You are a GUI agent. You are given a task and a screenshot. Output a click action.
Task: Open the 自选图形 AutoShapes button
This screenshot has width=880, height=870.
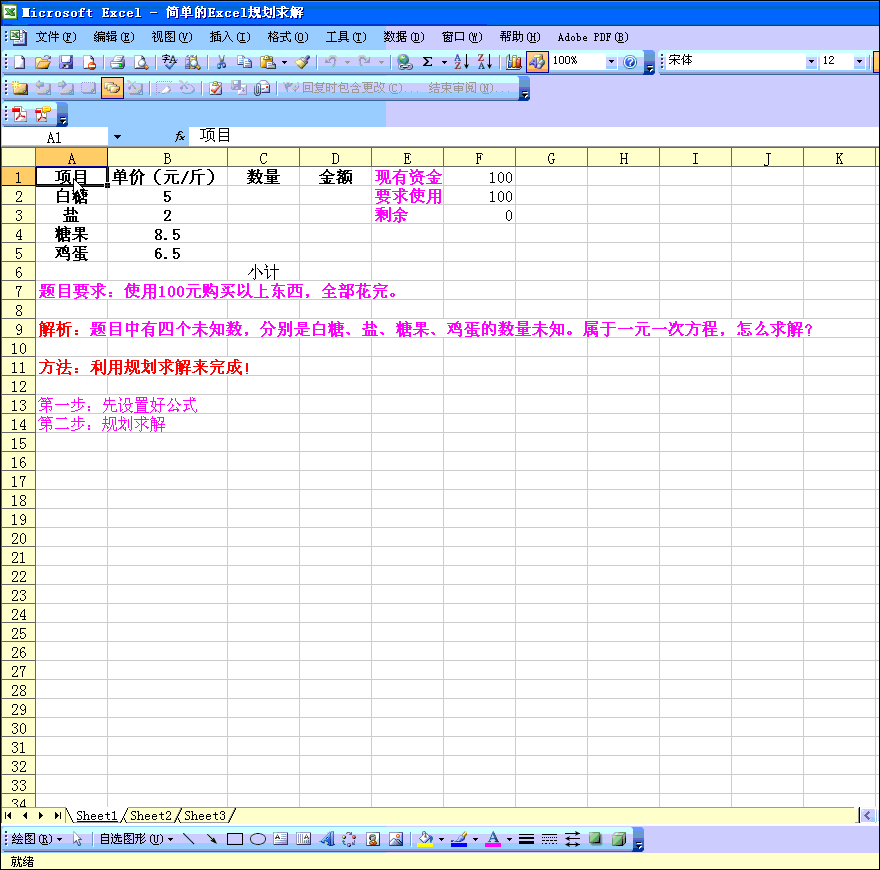click(135, 839)
